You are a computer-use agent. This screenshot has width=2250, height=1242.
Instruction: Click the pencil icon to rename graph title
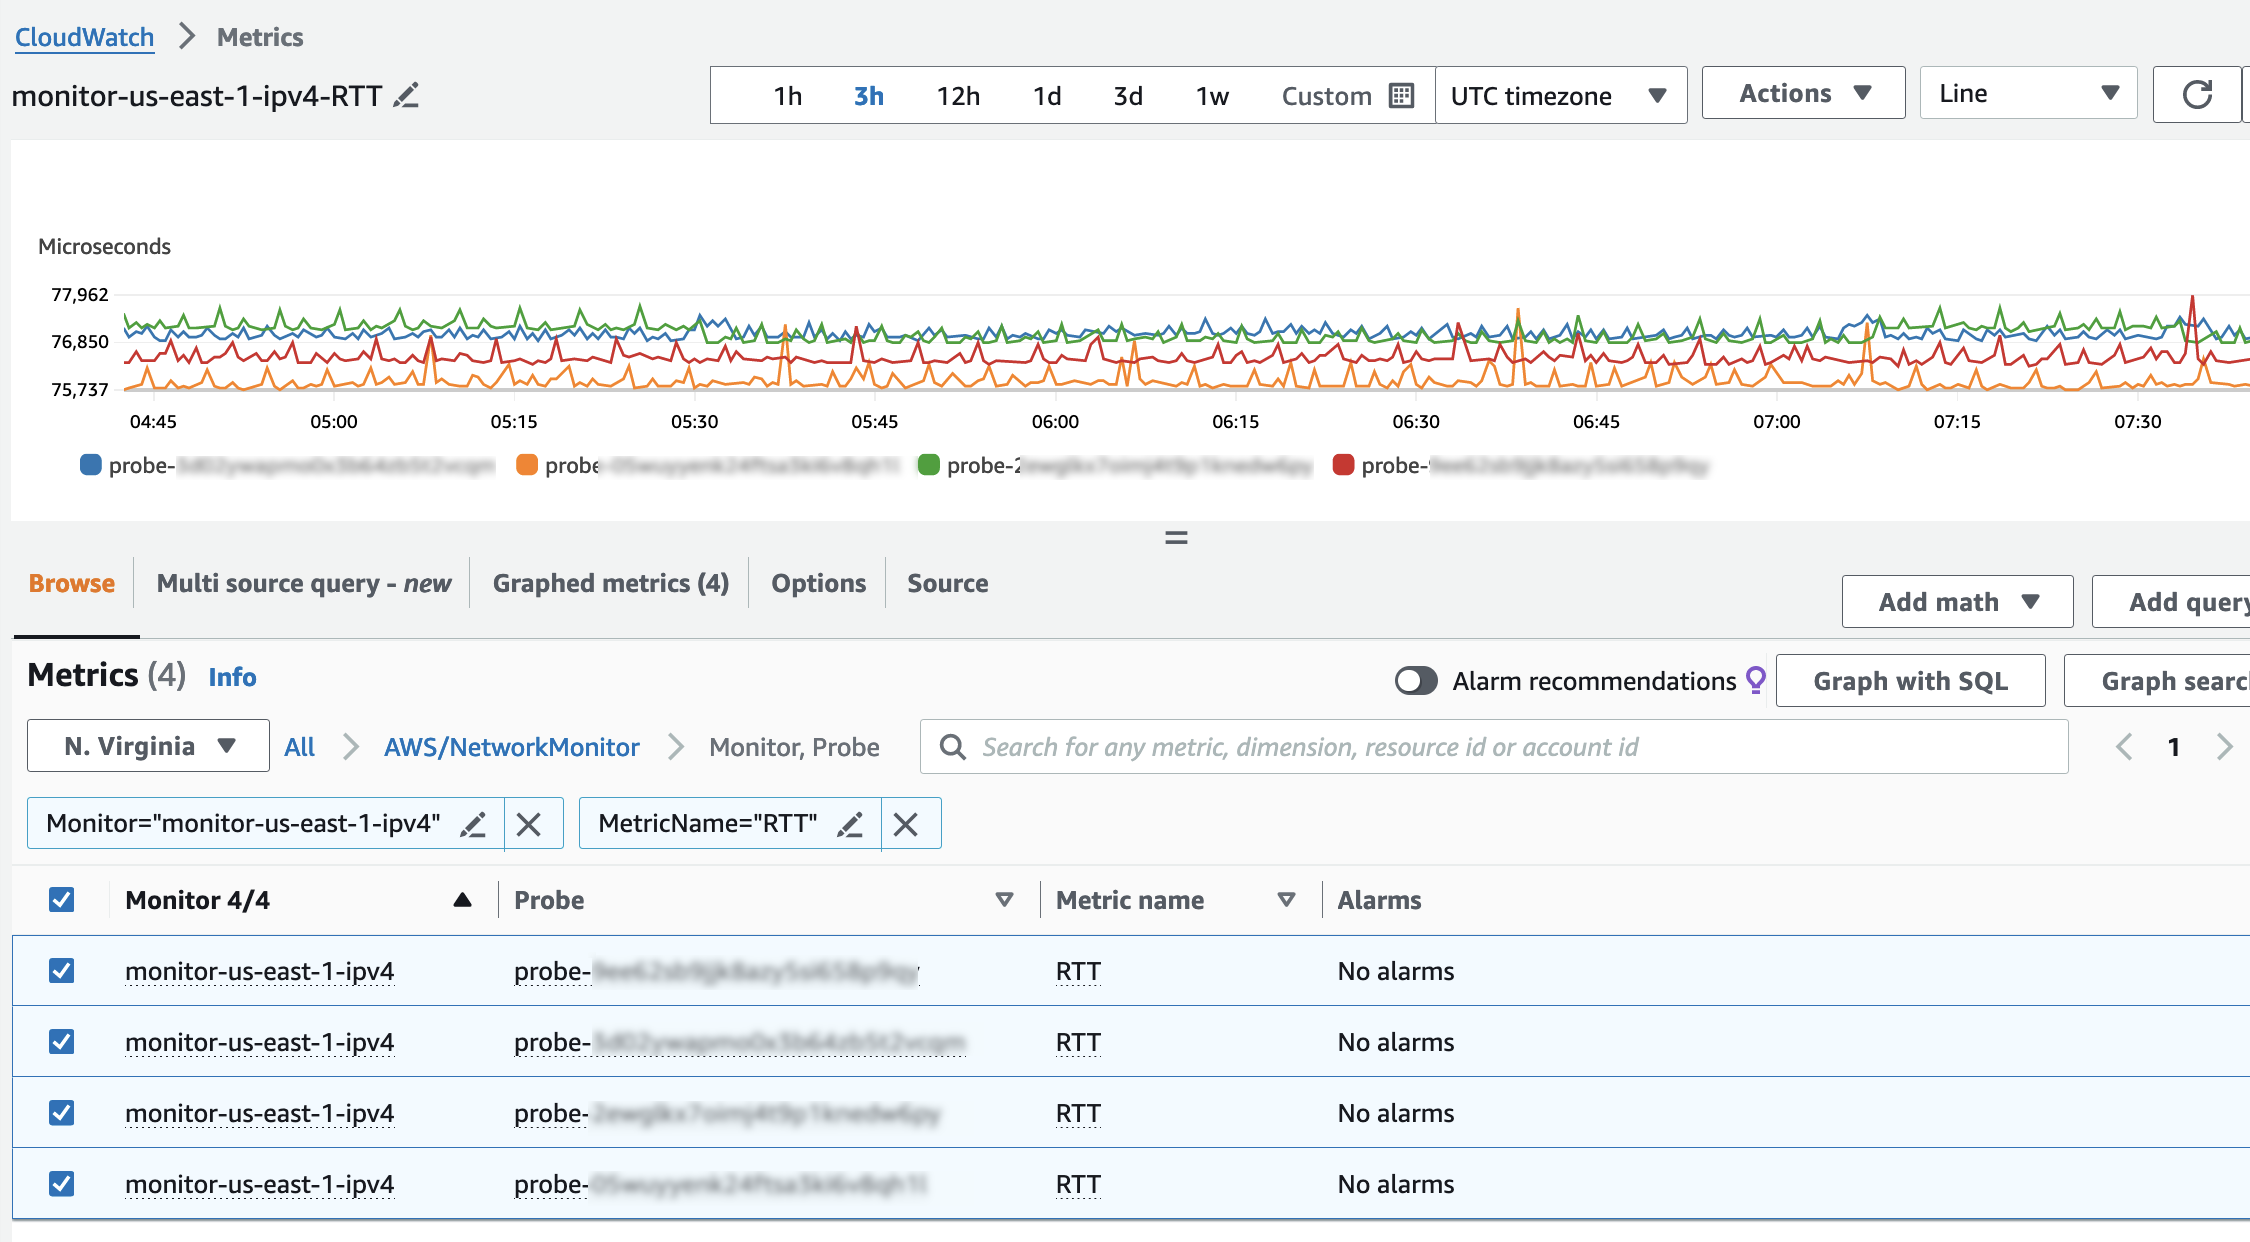pyautogui.click(x=406, y=96)
